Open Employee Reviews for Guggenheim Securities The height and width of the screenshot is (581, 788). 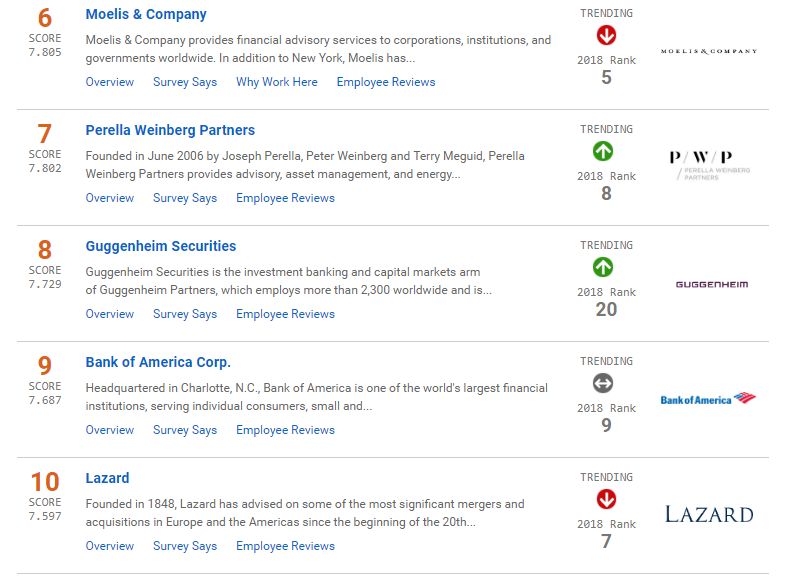click(285, 314)
